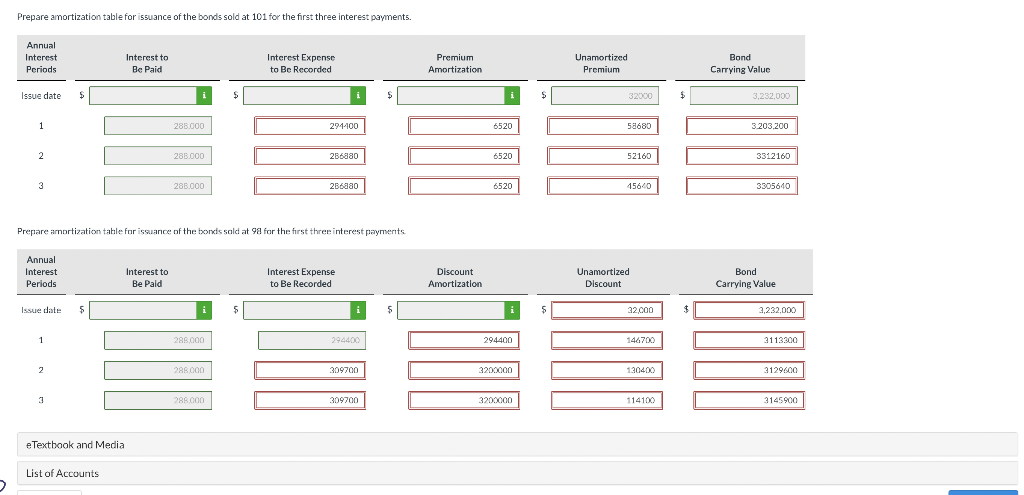Click the Discount Amortization column header
The image size is (1024, 495).
[x=455, y=278]
